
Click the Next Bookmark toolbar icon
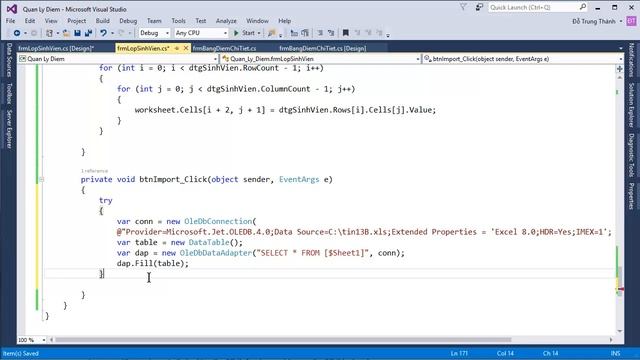click(x=368, y=33)
